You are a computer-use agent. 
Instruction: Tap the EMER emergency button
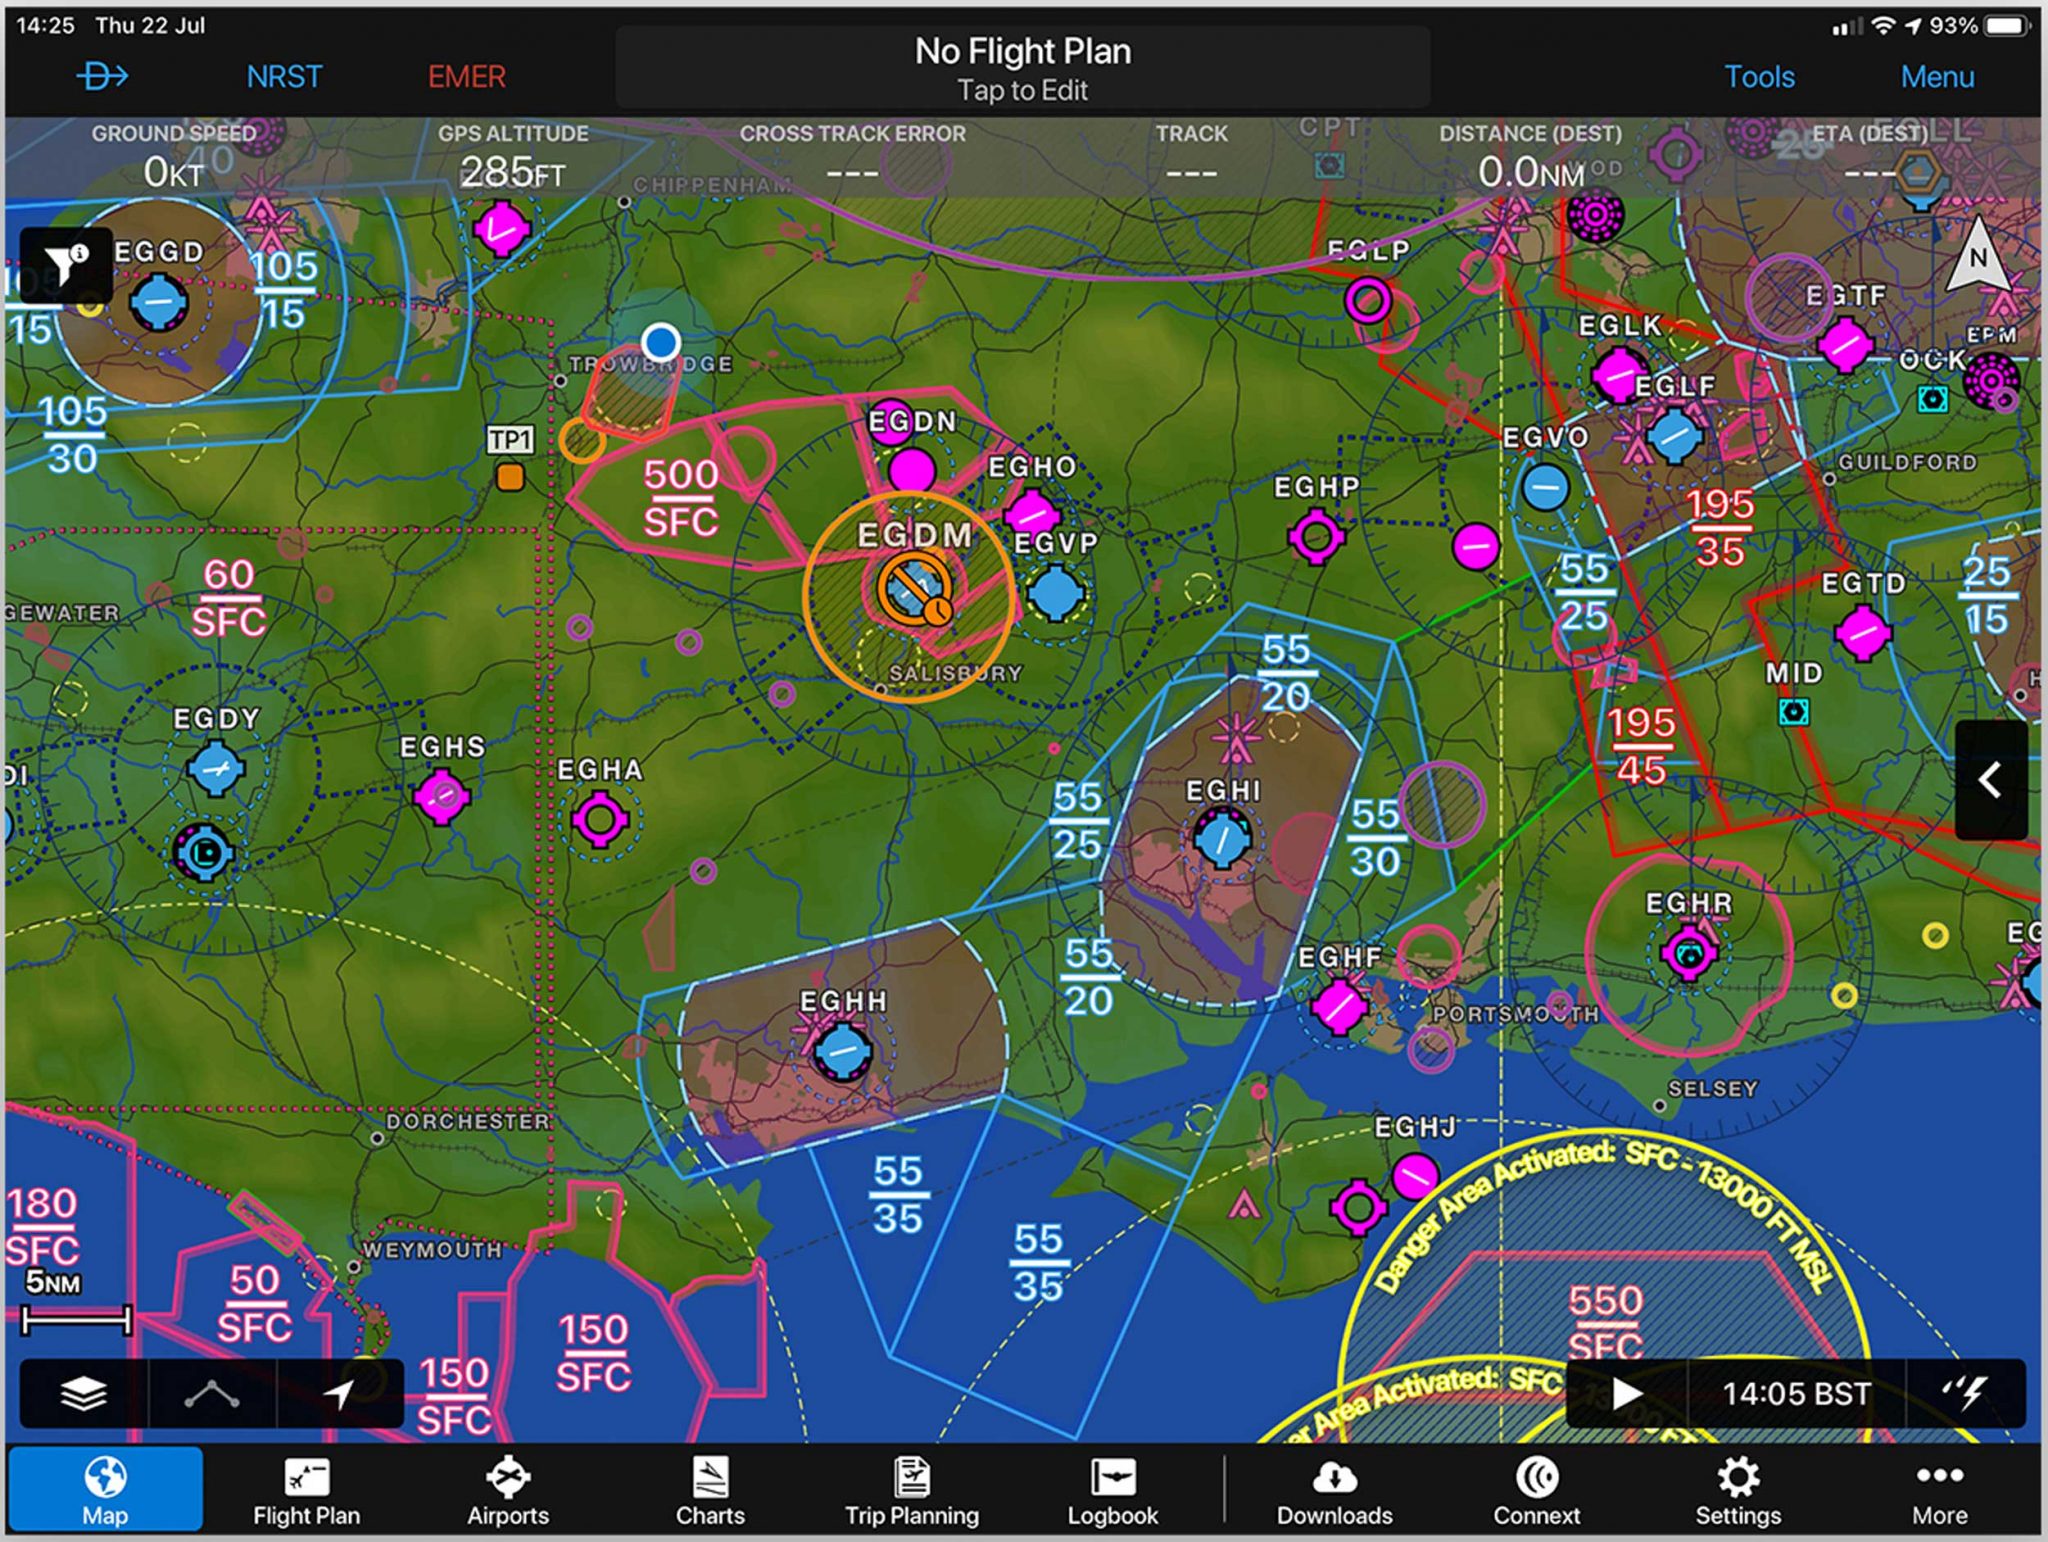[x=465, y=76]
